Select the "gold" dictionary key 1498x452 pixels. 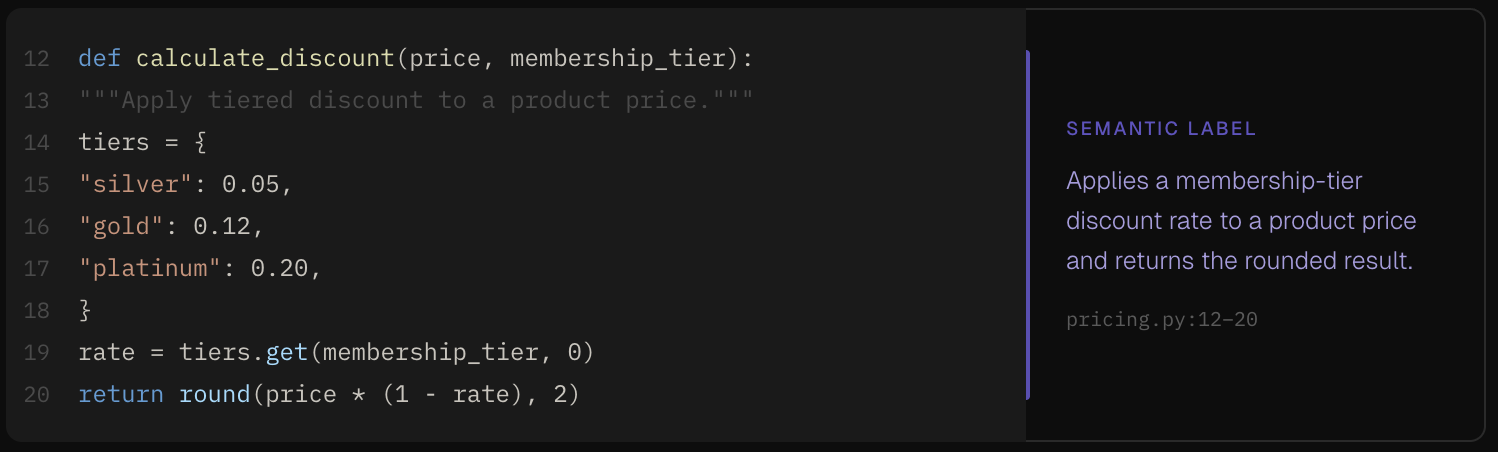coord(121,227)
